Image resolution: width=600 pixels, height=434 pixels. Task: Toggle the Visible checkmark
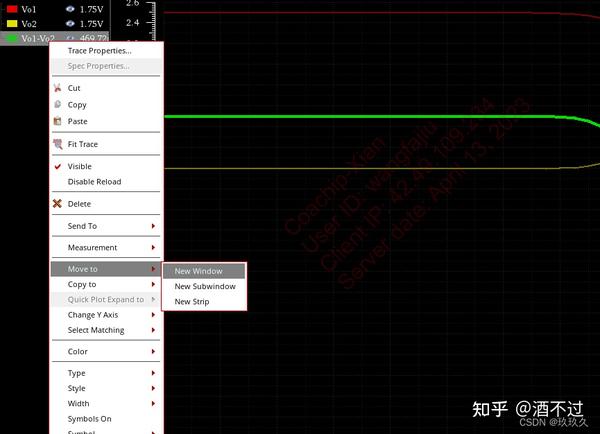[x=58, y=166]
